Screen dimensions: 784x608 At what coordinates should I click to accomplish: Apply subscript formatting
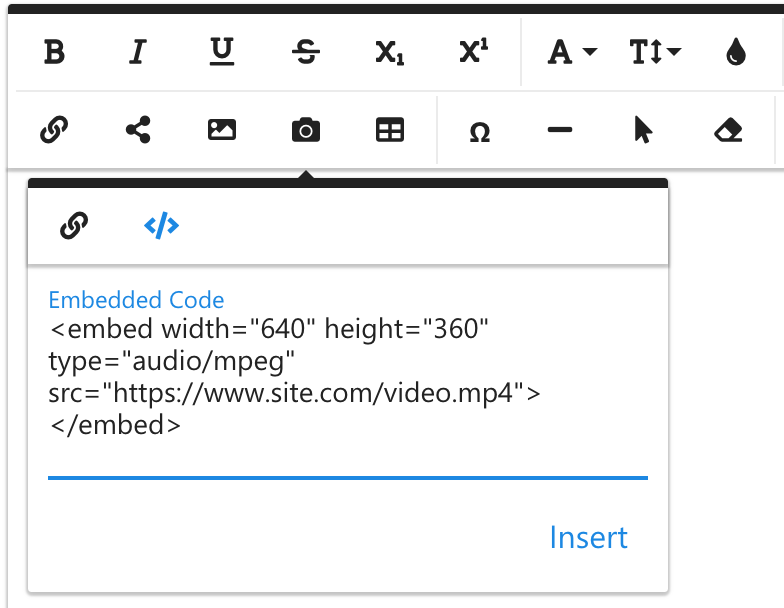coord(390,52)
